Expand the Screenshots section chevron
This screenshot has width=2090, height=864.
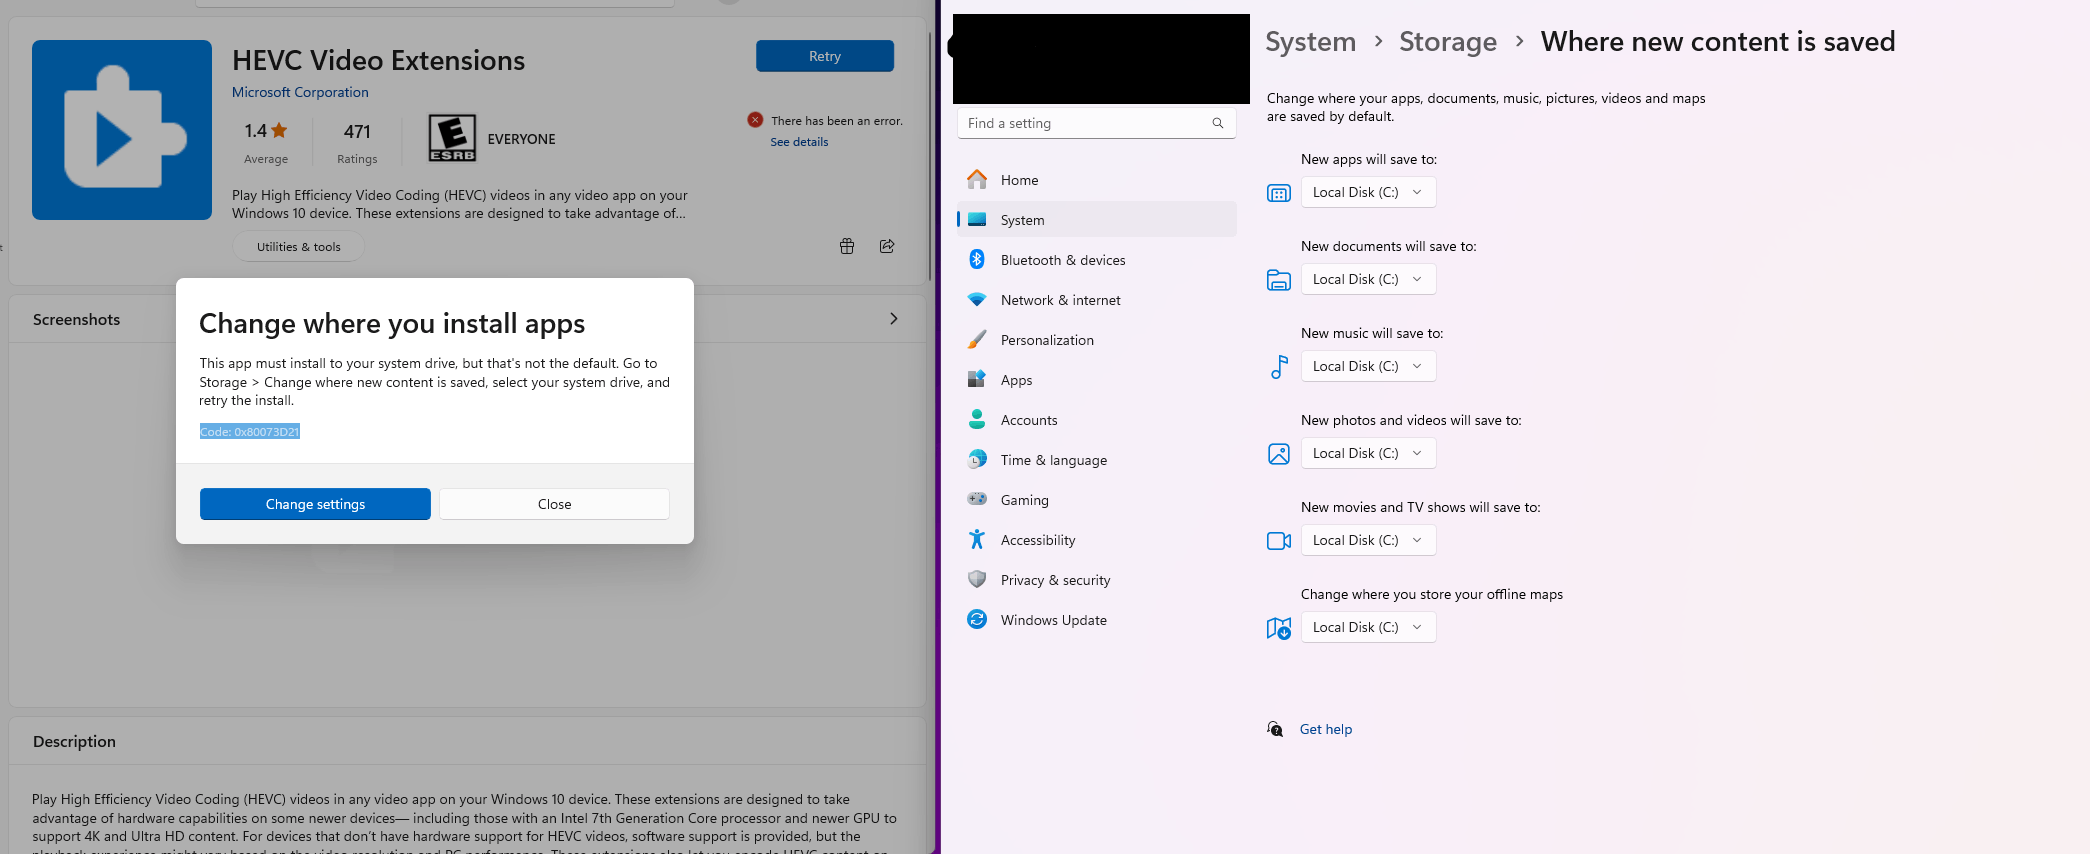(894, 319)
